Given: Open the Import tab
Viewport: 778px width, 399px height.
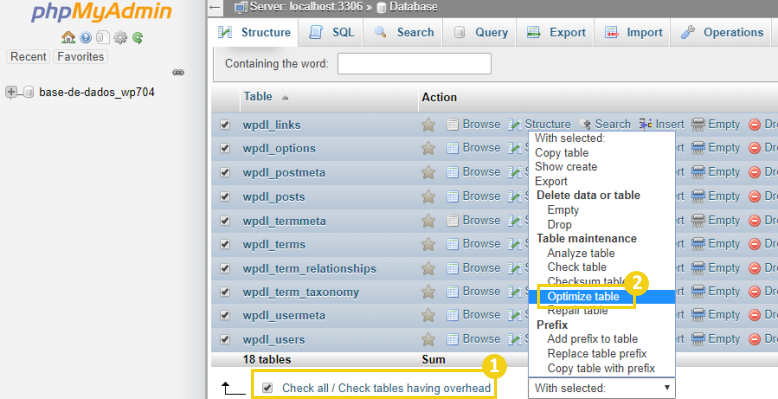Looking at the screenshot, I should pyautogui.click(x=633, y=32).
